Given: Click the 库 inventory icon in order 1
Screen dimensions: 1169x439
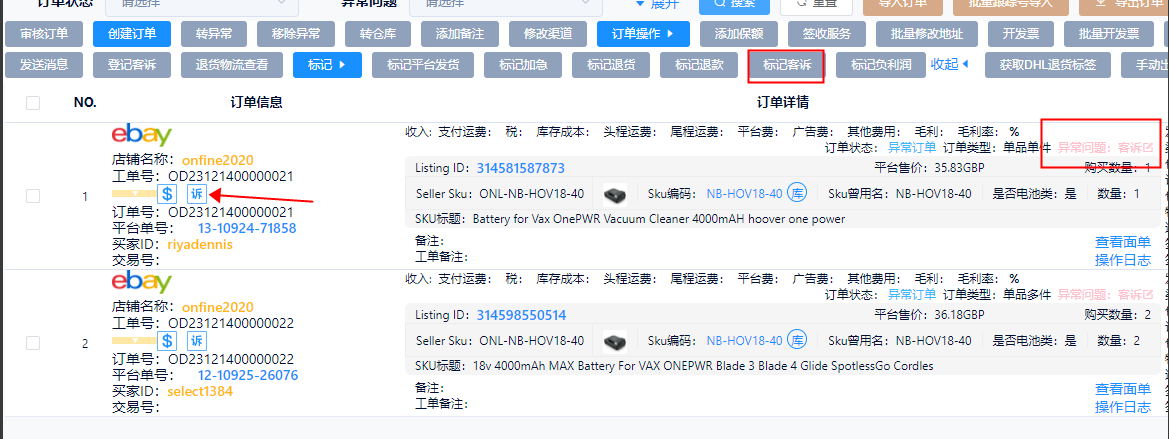Looking at the screenshot, I should click(x=797, y=193).
